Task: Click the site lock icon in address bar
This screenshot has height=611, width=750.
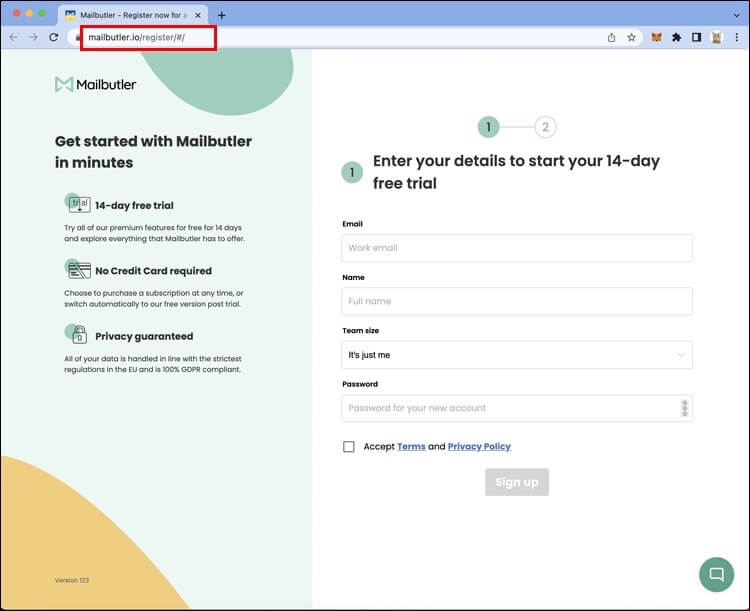Action: click(78, 37)
